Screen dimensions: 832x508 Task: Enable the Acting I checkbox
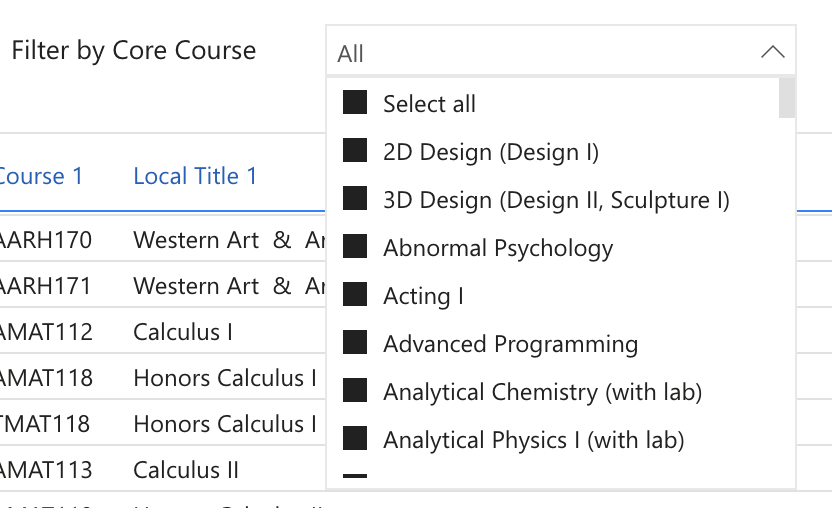[x=355, y=295]
